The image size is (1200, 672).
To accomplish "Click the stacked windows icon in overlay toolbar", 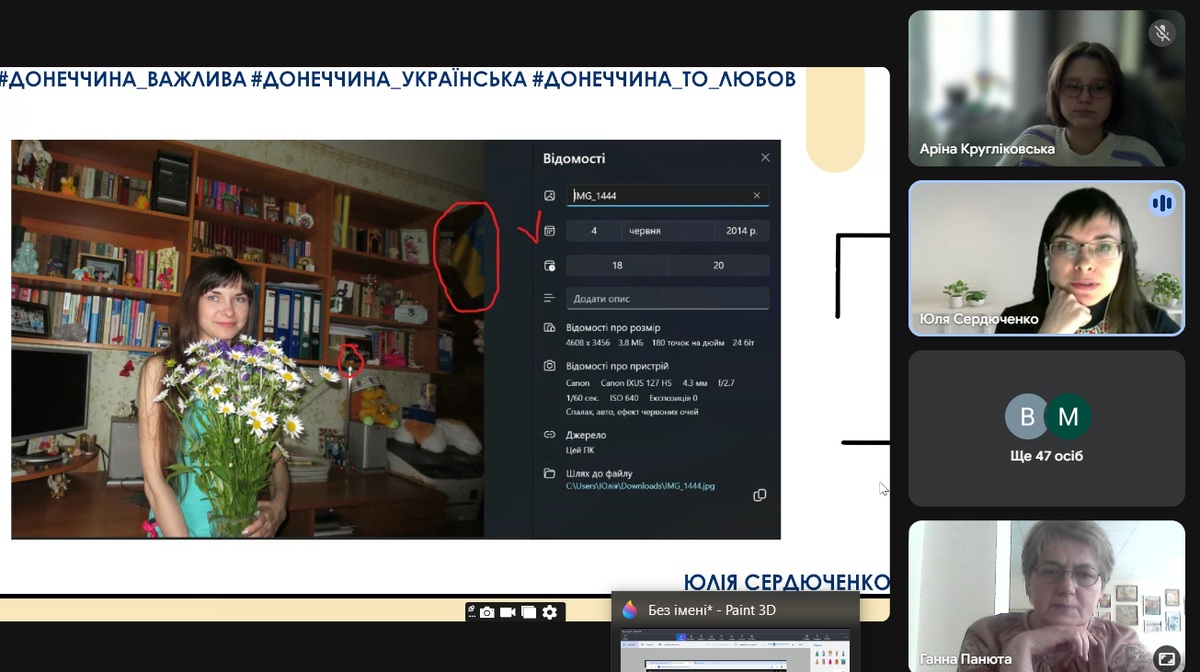I will click(x=528, y=612).
